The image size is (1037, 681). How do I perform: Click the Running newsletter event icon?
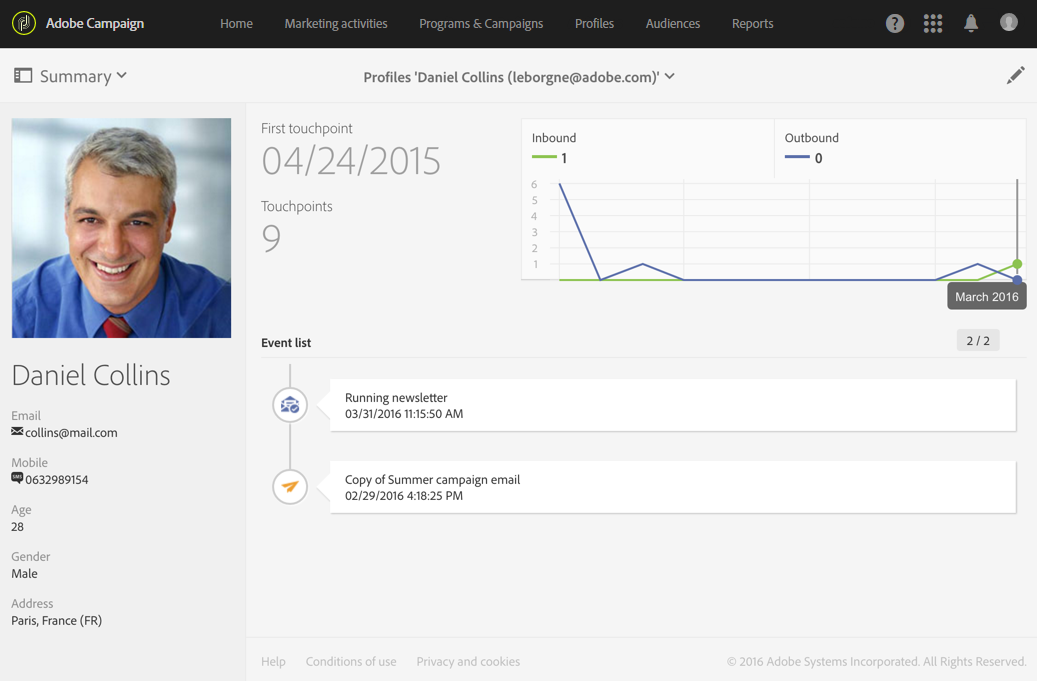click(x=290, y=405)
